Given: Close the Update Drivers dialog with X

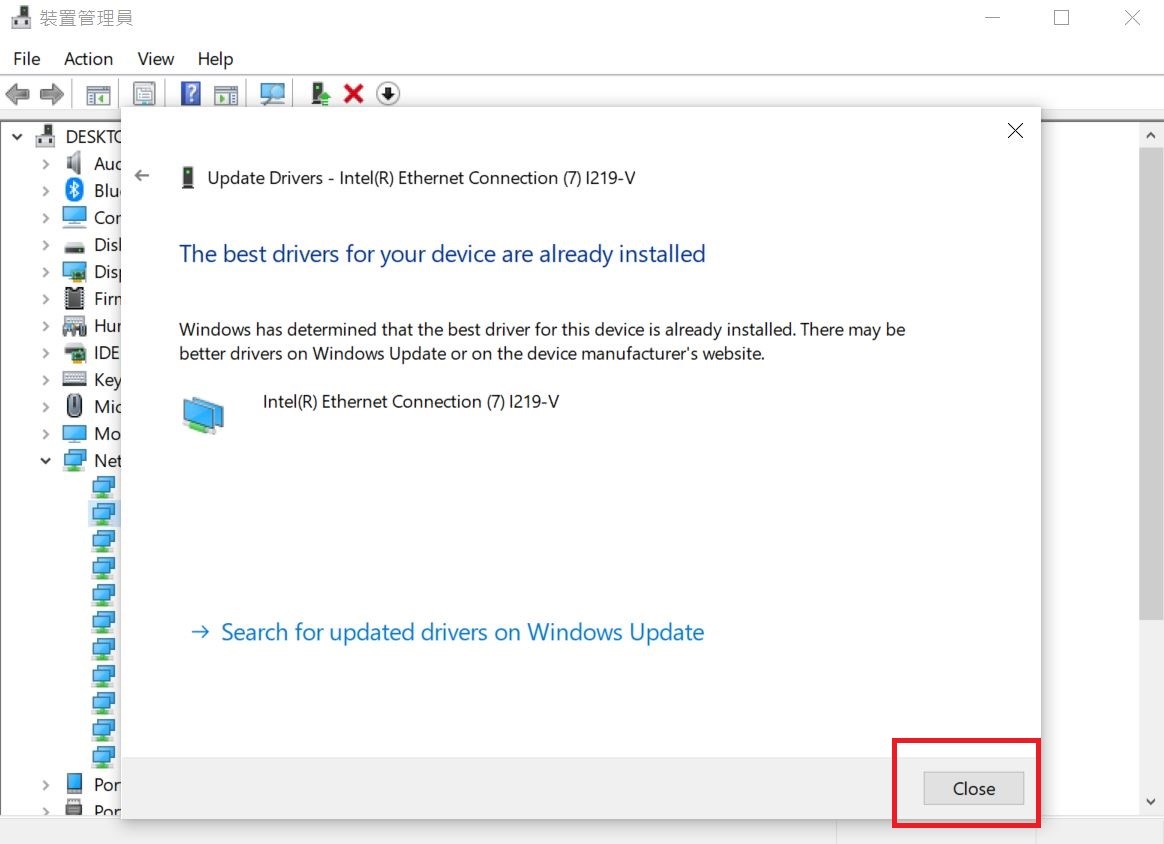Looking at the screenshot, I should 1015,131.
